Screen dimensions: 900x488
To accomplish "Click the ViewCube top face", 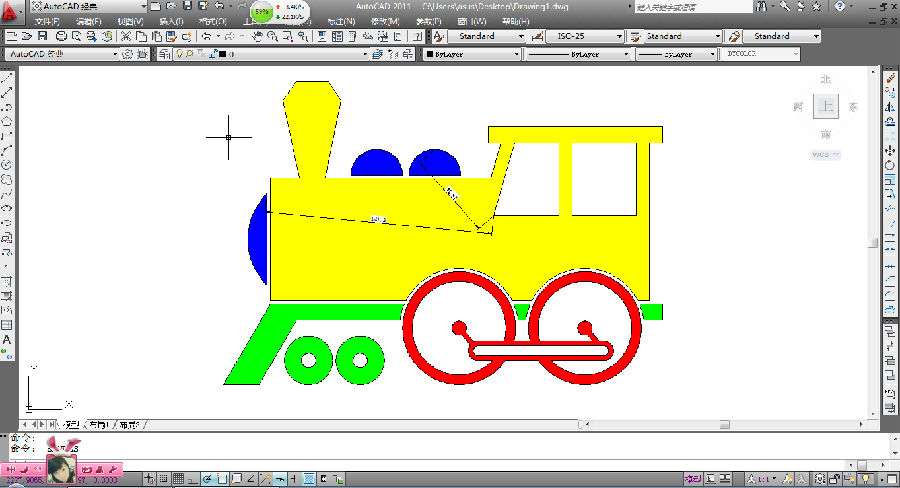I will (x=825, y=106).
